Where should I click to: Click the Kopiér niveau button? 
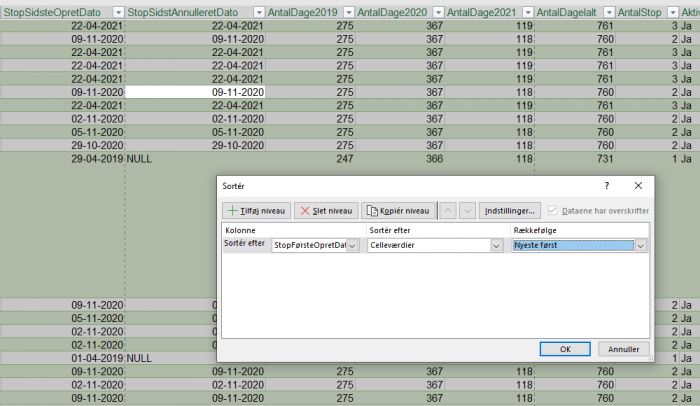(398, 211)
